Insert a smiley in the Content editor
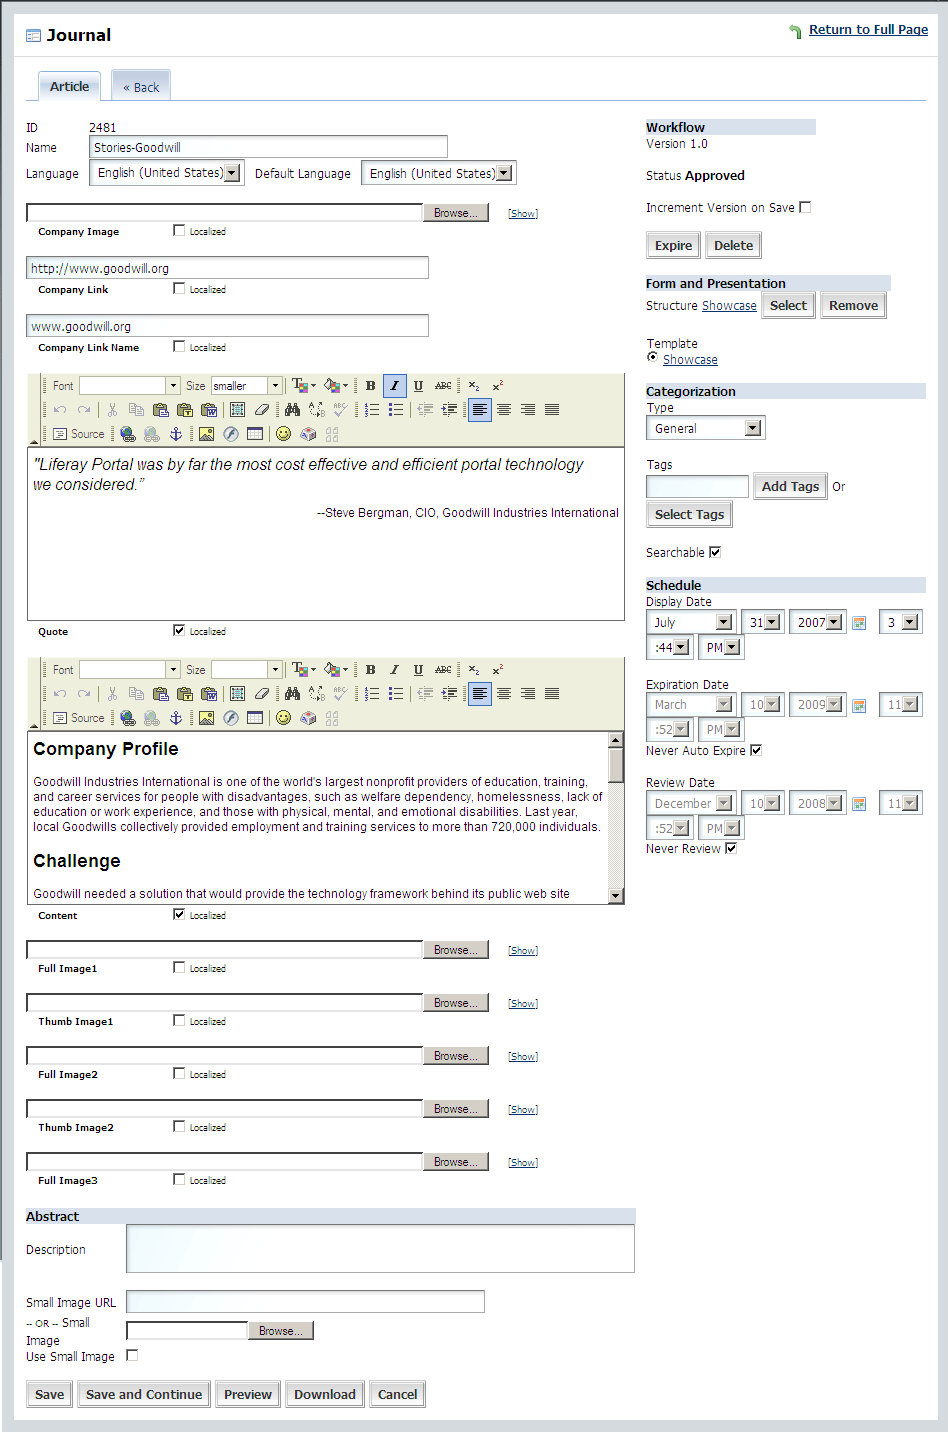The image size is (948, 1435). pyautogui.click(x=283, y=718)
